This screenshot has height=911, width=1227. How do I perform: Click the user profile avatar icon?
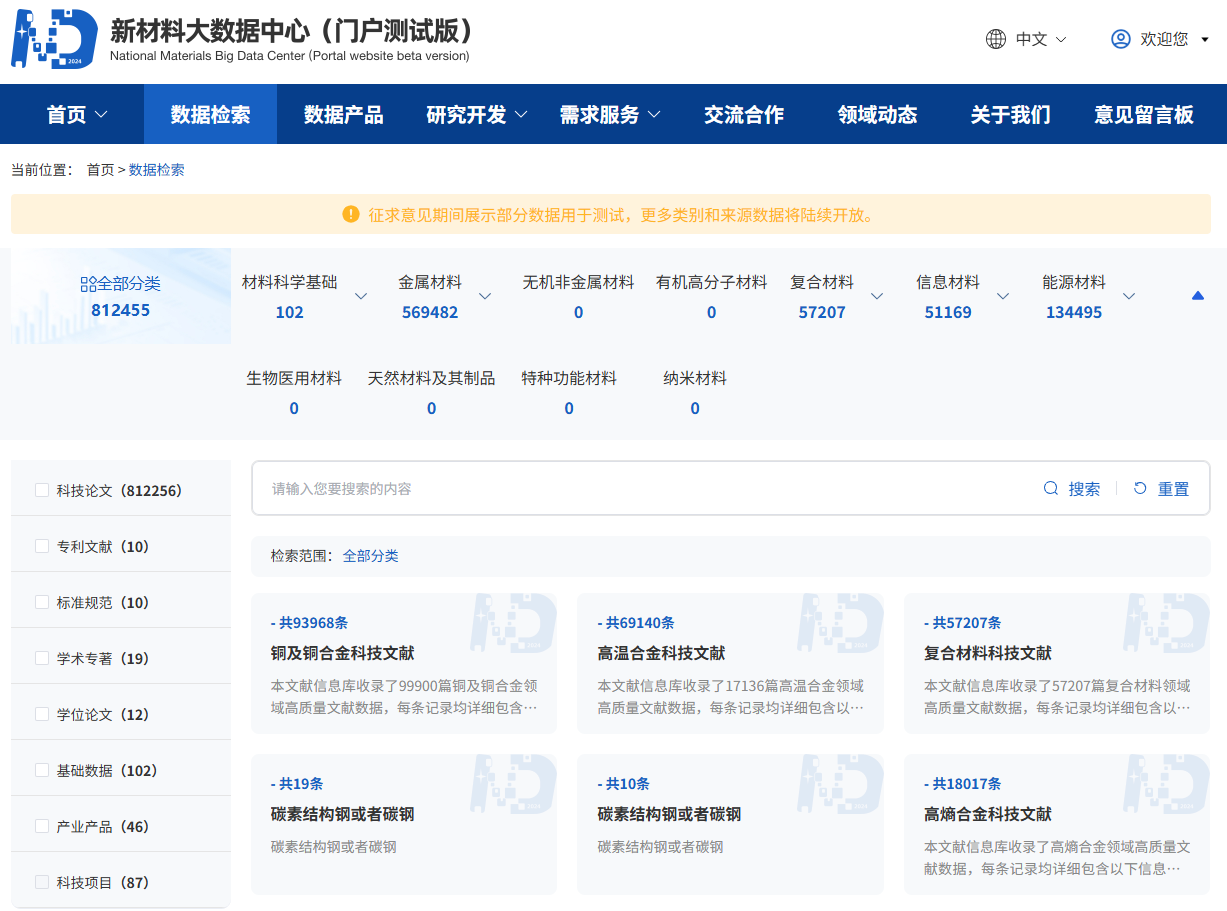point(1120,39)
